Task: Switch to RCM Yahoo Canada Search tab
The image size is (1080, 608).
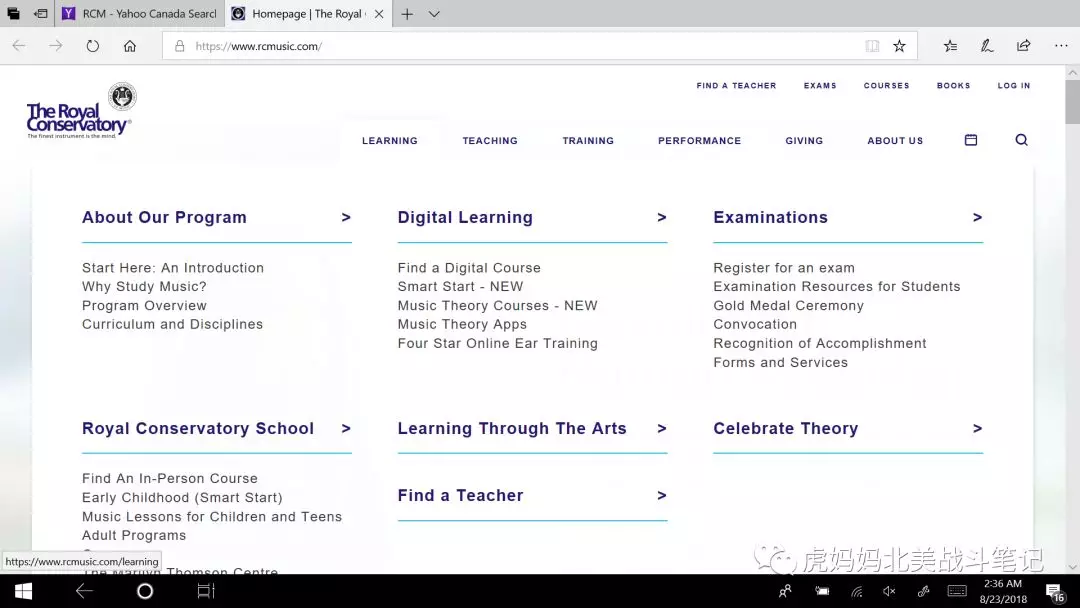Action: [x=140, y=14]
